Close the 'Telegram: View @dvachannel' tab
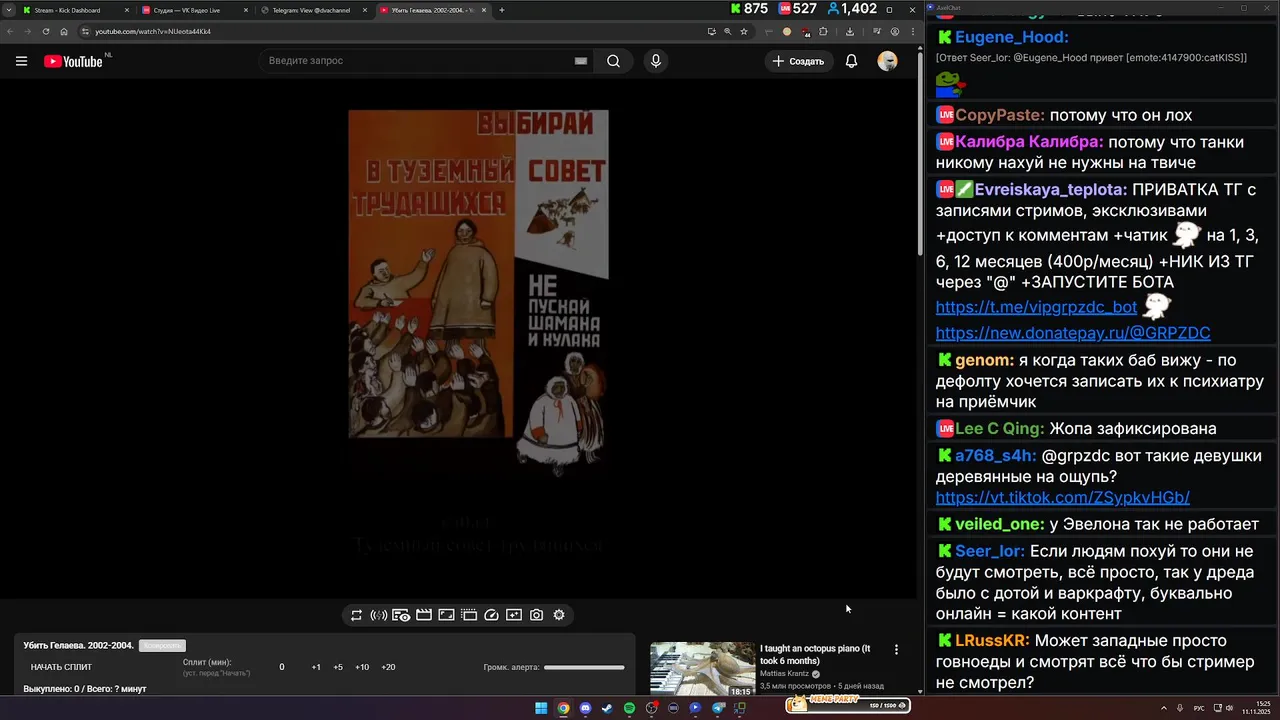The height and width of the screenshot is (720, 1280). [x=365, y=10]
